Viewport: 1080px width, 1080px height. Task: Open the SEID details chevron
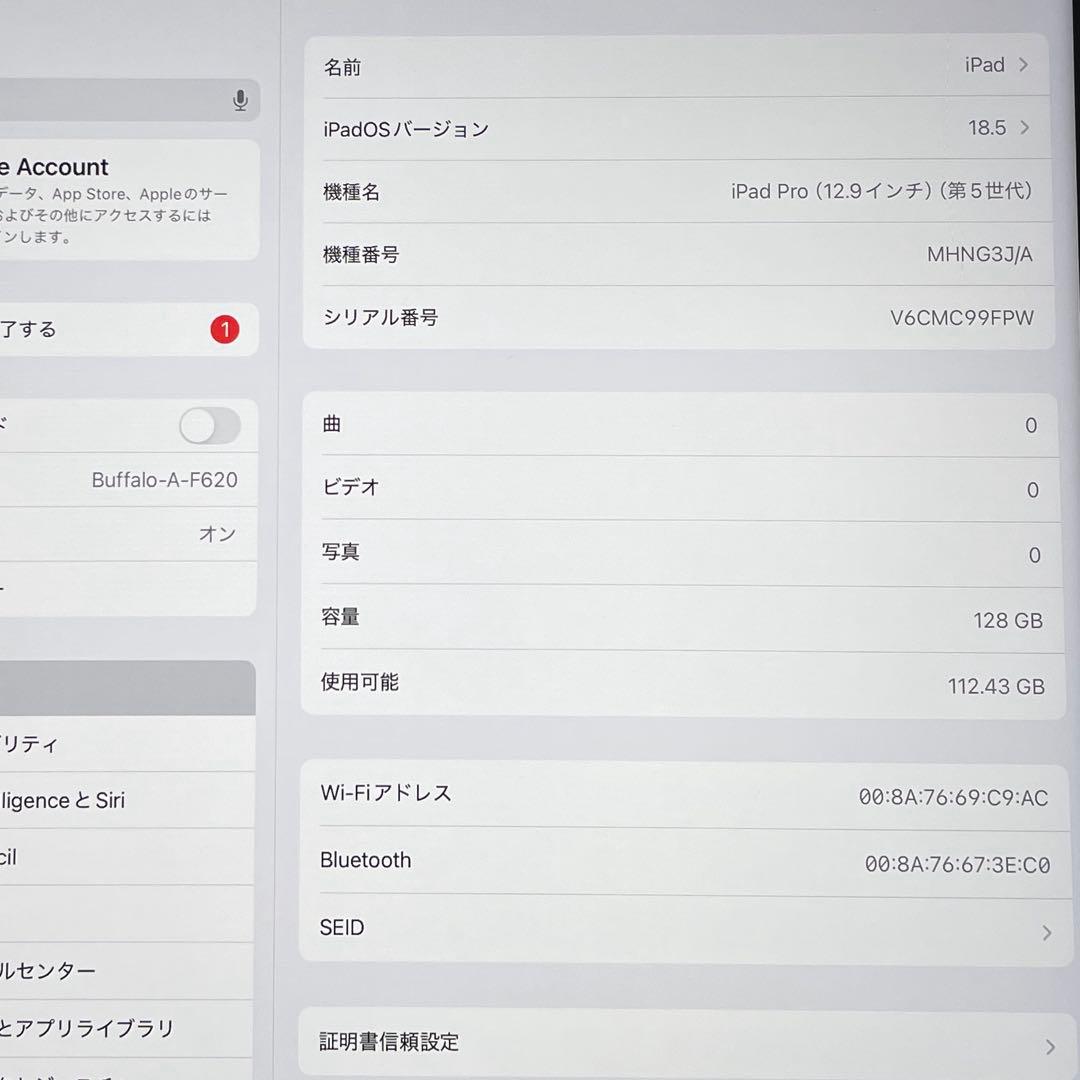click(x=680, y=928)
